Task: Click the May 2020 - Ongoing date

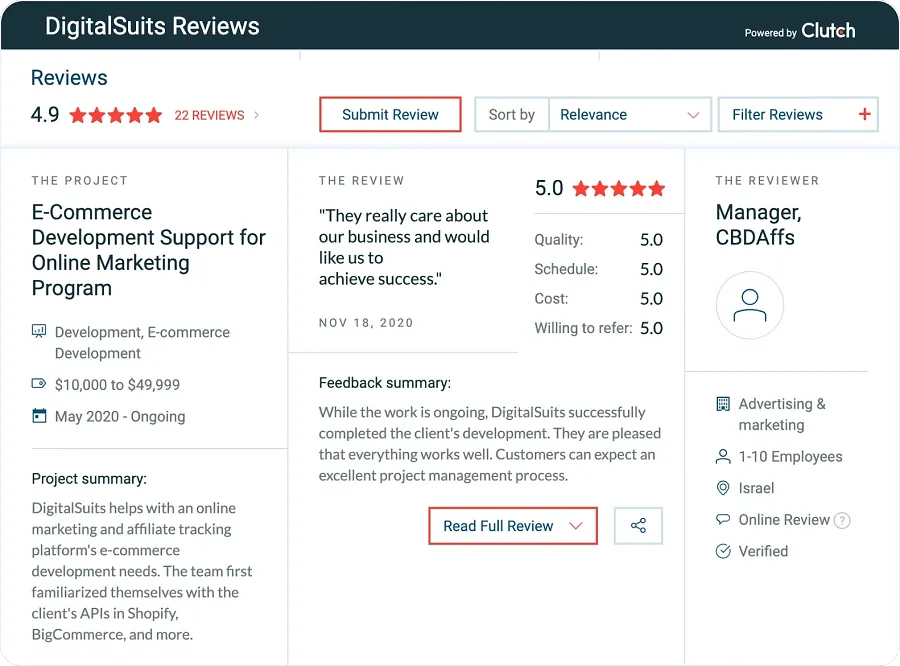Action: coord(120,416)
